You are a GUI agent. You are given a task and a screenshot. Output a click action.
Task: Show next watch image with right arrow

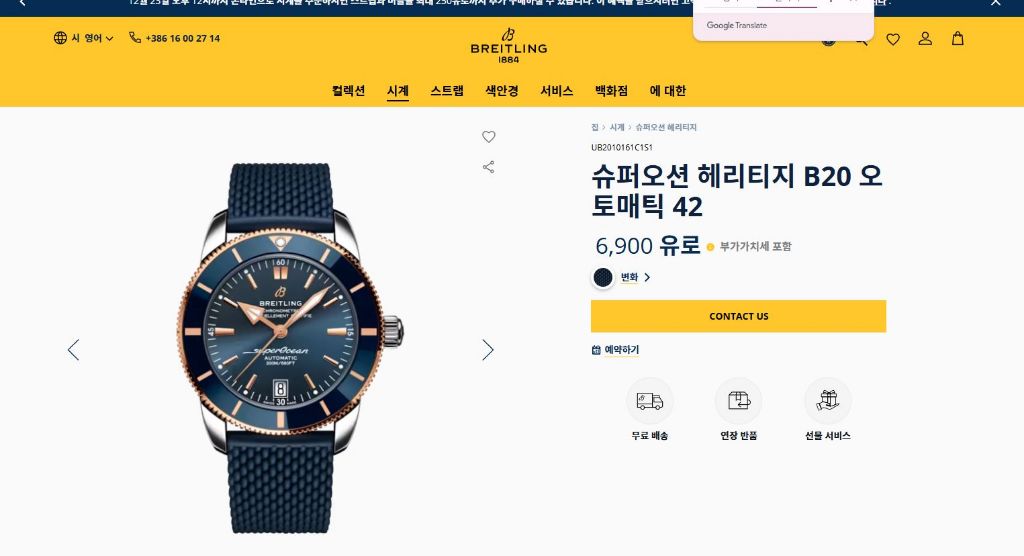point(488,350)
